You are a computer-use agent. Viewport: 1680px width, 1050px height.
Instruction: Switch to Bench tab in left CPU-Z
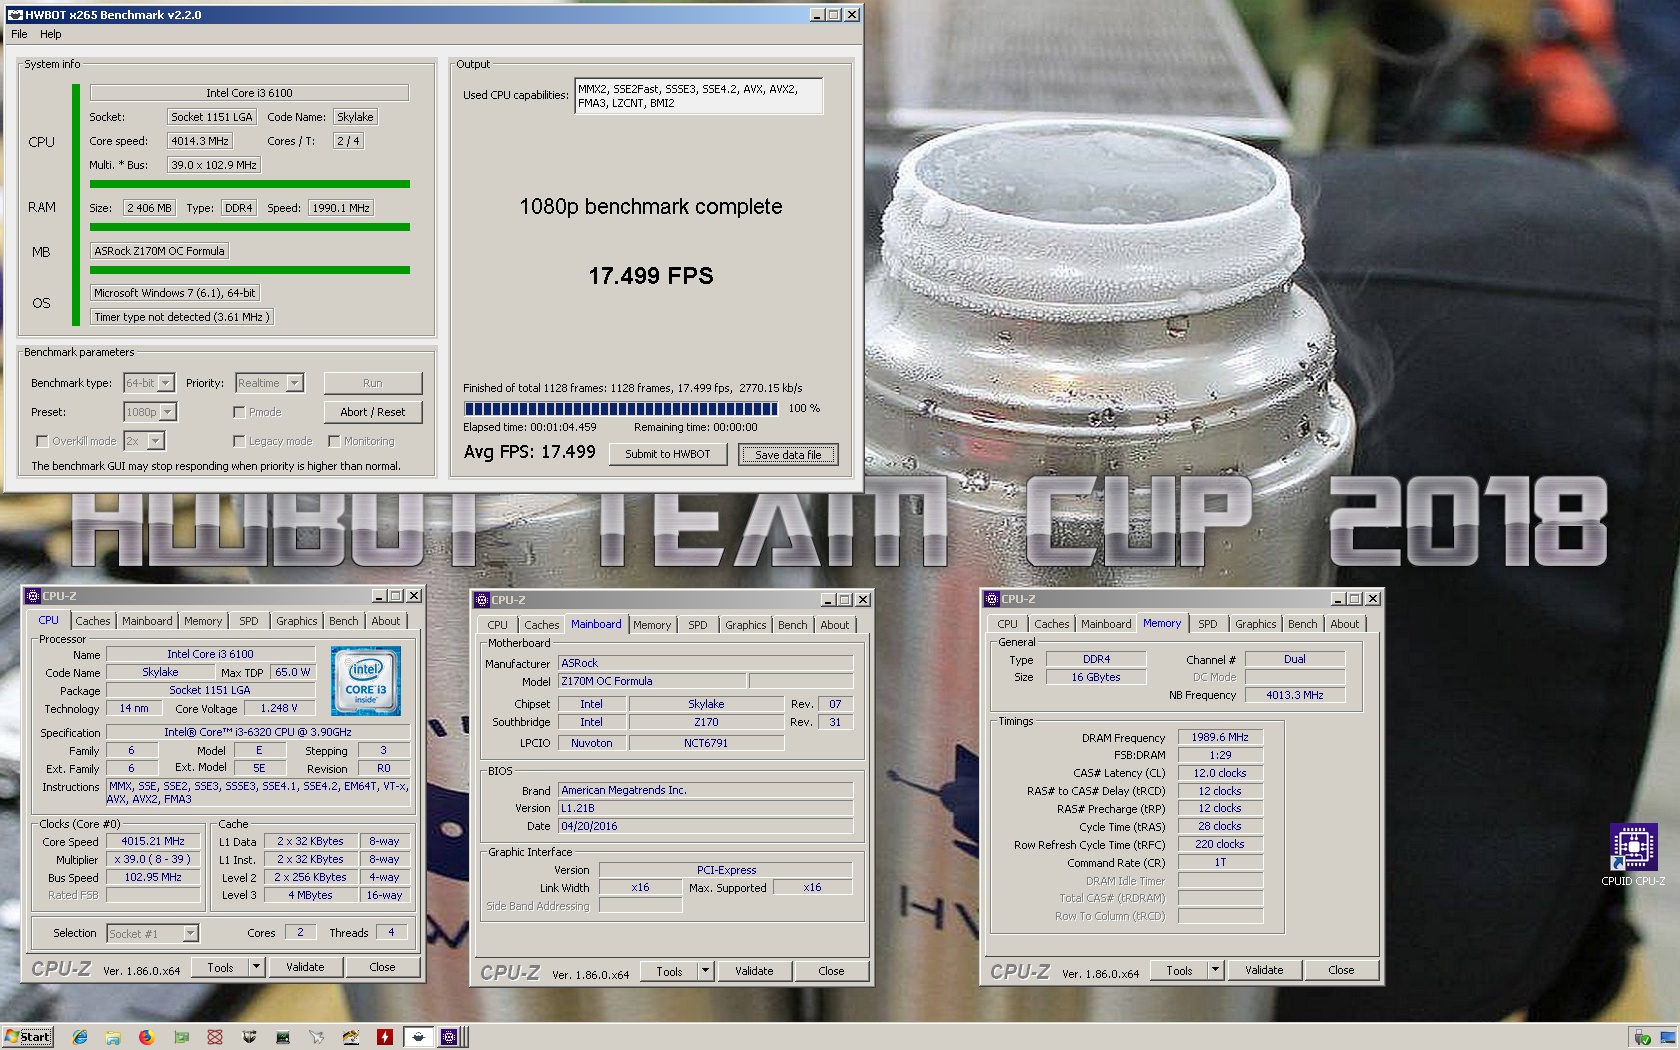[x=344, y=621]
